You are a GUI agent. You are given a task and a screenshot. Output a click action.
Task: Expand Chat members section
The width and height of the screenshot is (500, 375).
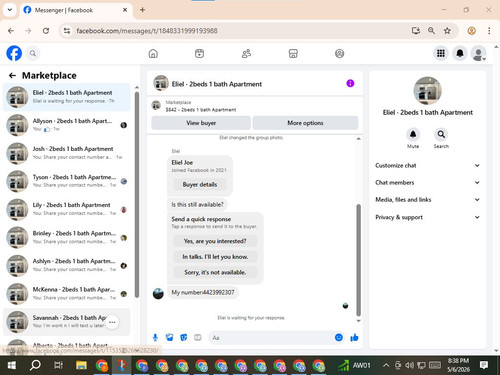click(x=427, y=182)
